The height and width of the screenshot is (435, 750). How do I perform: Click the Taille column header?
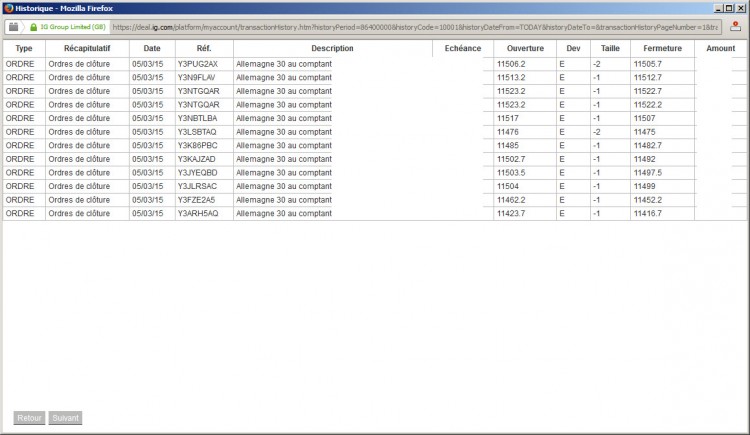pyautogui.click(x=610, y=48)
